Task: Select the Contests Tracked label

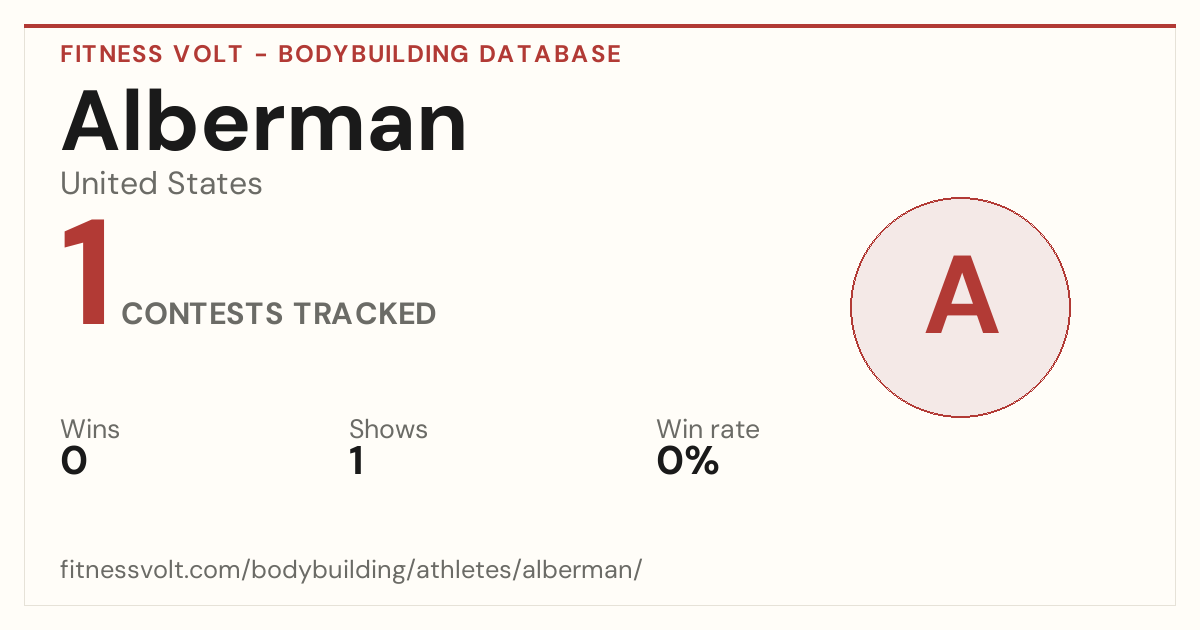Action: pos(279,314)
